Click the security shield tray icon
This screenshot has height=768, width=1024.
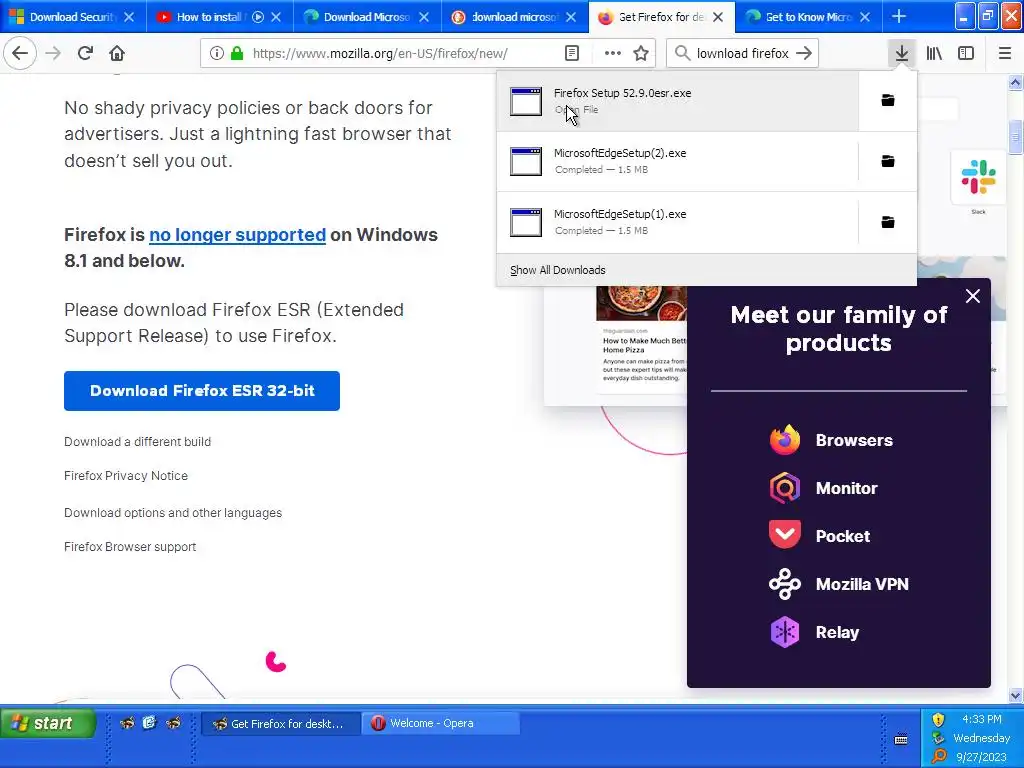938,720
